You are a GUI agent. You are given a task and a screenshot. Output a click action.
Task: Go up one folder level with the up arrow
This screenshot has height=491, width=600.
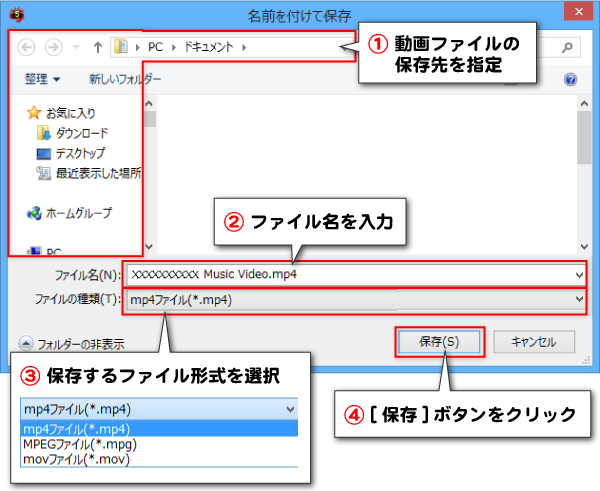(x=96, y=47)
